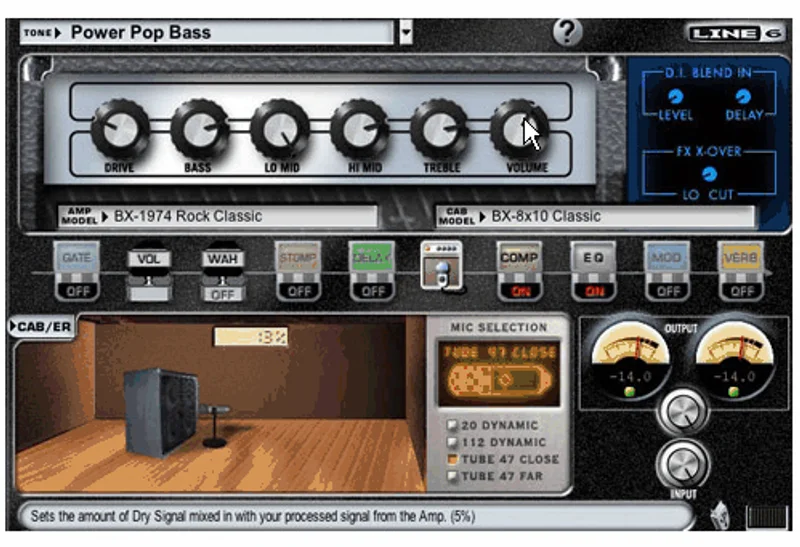800x547 pixels.
Task: Open the Mod effect pedal icon
Action: (x=667, y=259)
